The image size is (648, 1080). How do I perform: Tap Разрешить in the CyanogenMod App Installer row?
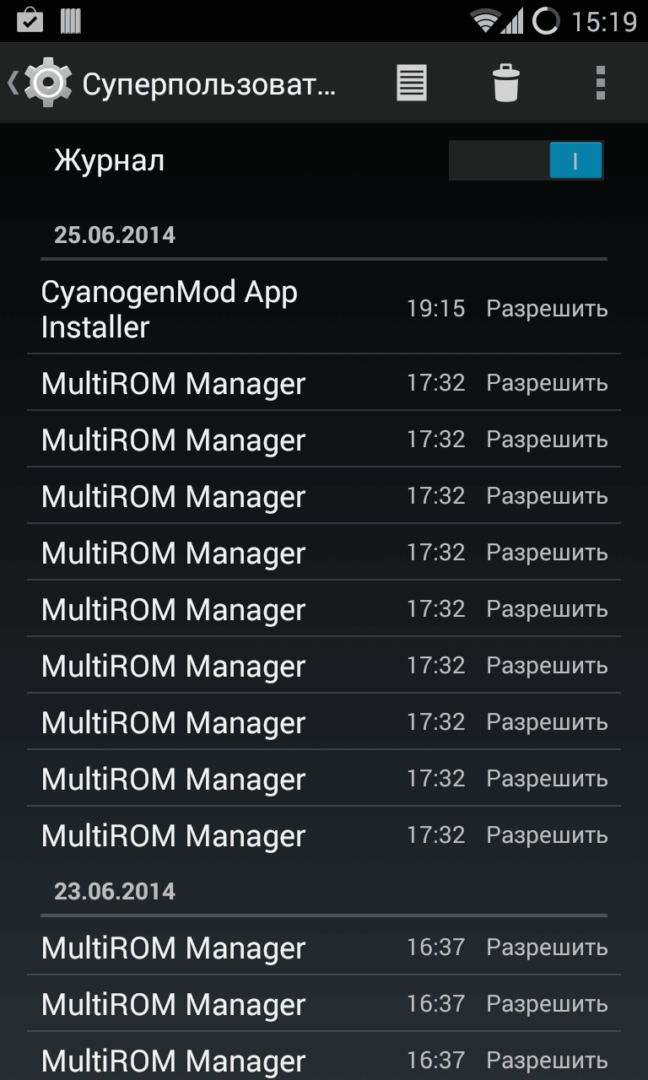[x=547, y=309]
